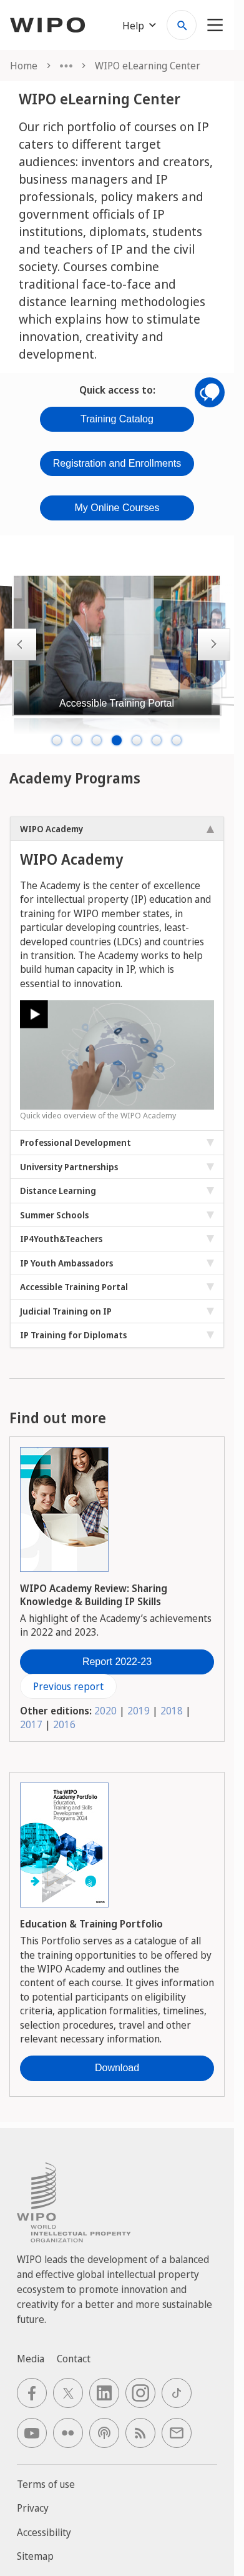Advance carousel with the next arrow
This screenshot has height=2576, width=244.
point(213,644)
